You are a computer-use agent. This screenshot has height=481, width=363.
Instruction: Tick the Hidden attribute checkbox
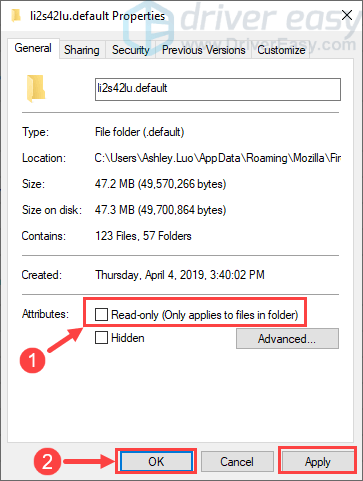[101, 337]
